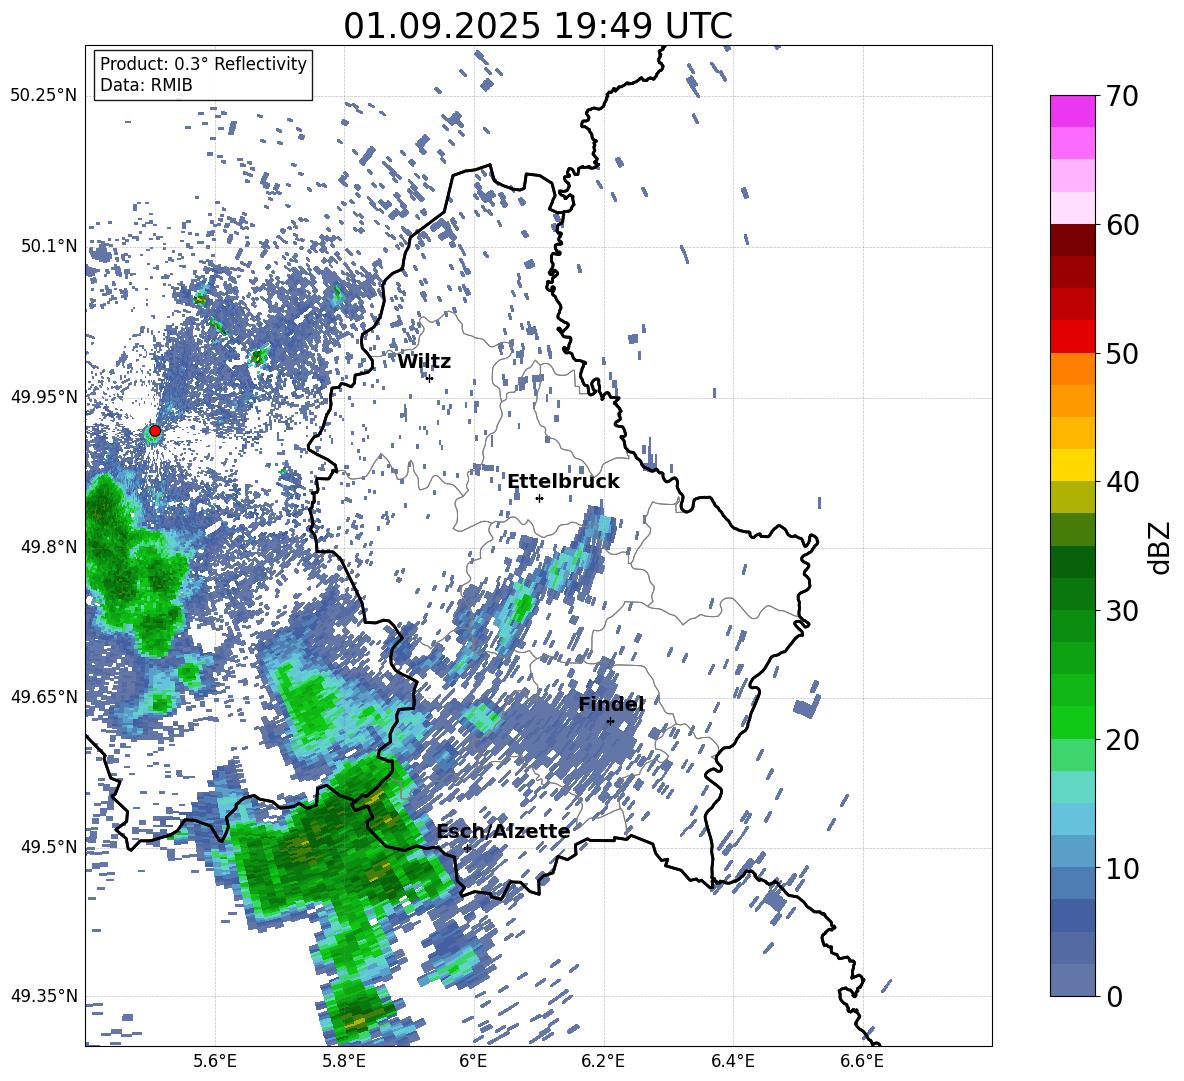
Task: Click the dBZ colorbar axis label
Action: (1161, 547)
